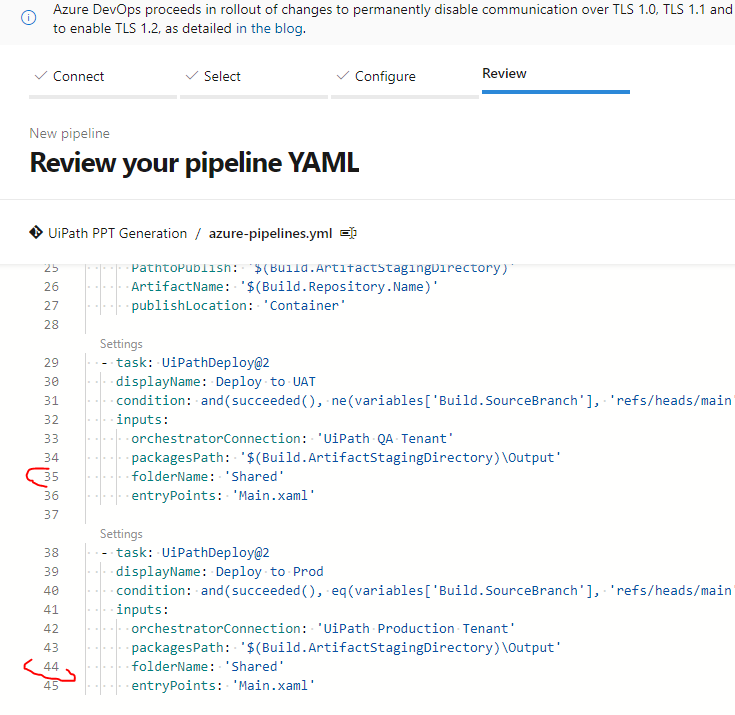
Task: Click the inputs line 41
Action: point(142,610)
